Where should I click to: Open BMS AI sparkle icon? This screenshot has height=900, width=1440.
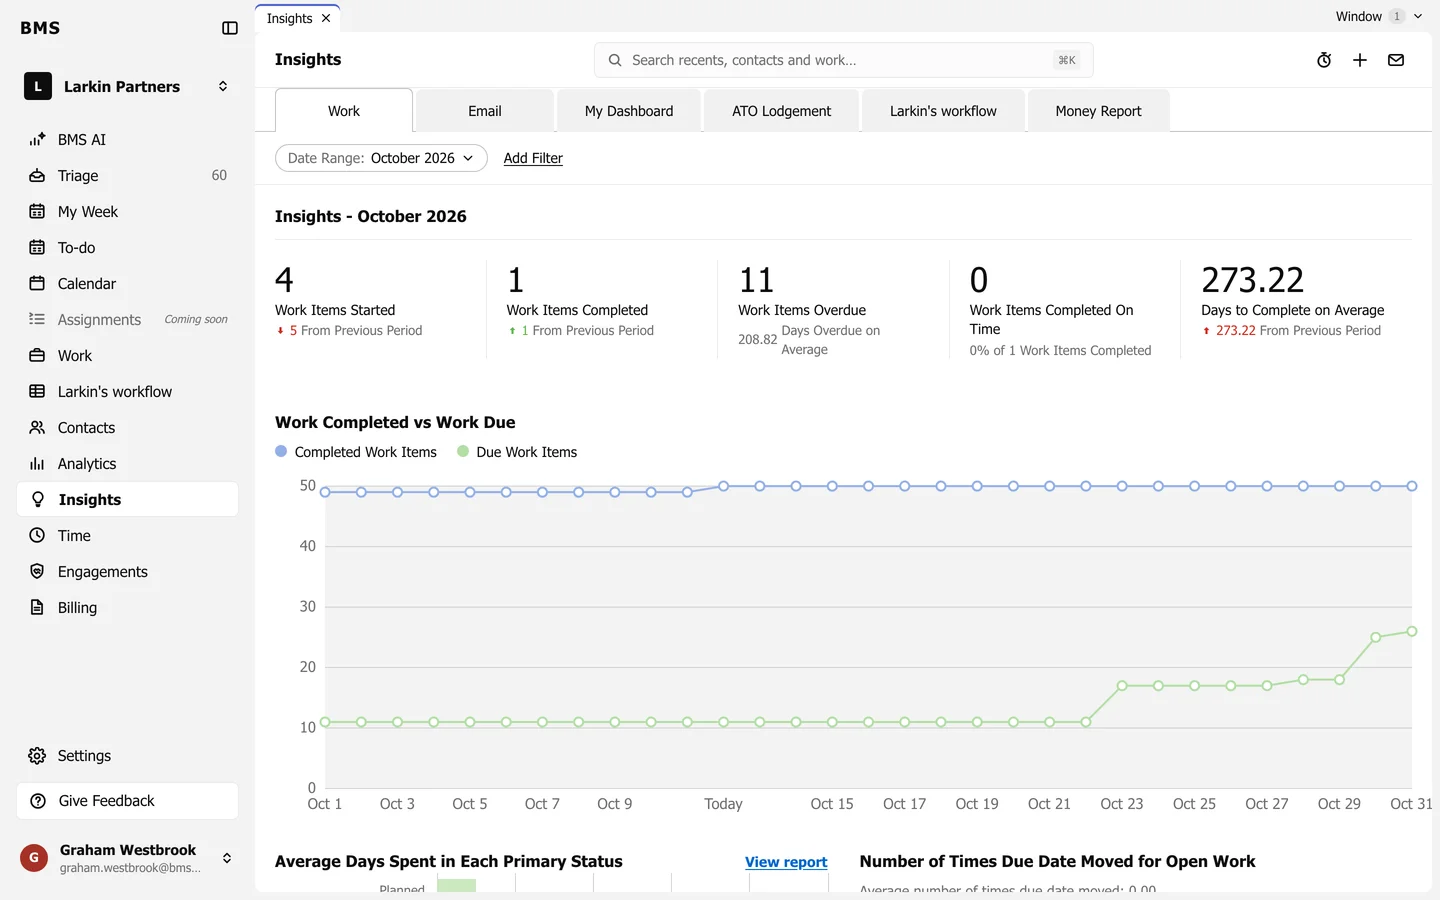click(x=37, y=140)
